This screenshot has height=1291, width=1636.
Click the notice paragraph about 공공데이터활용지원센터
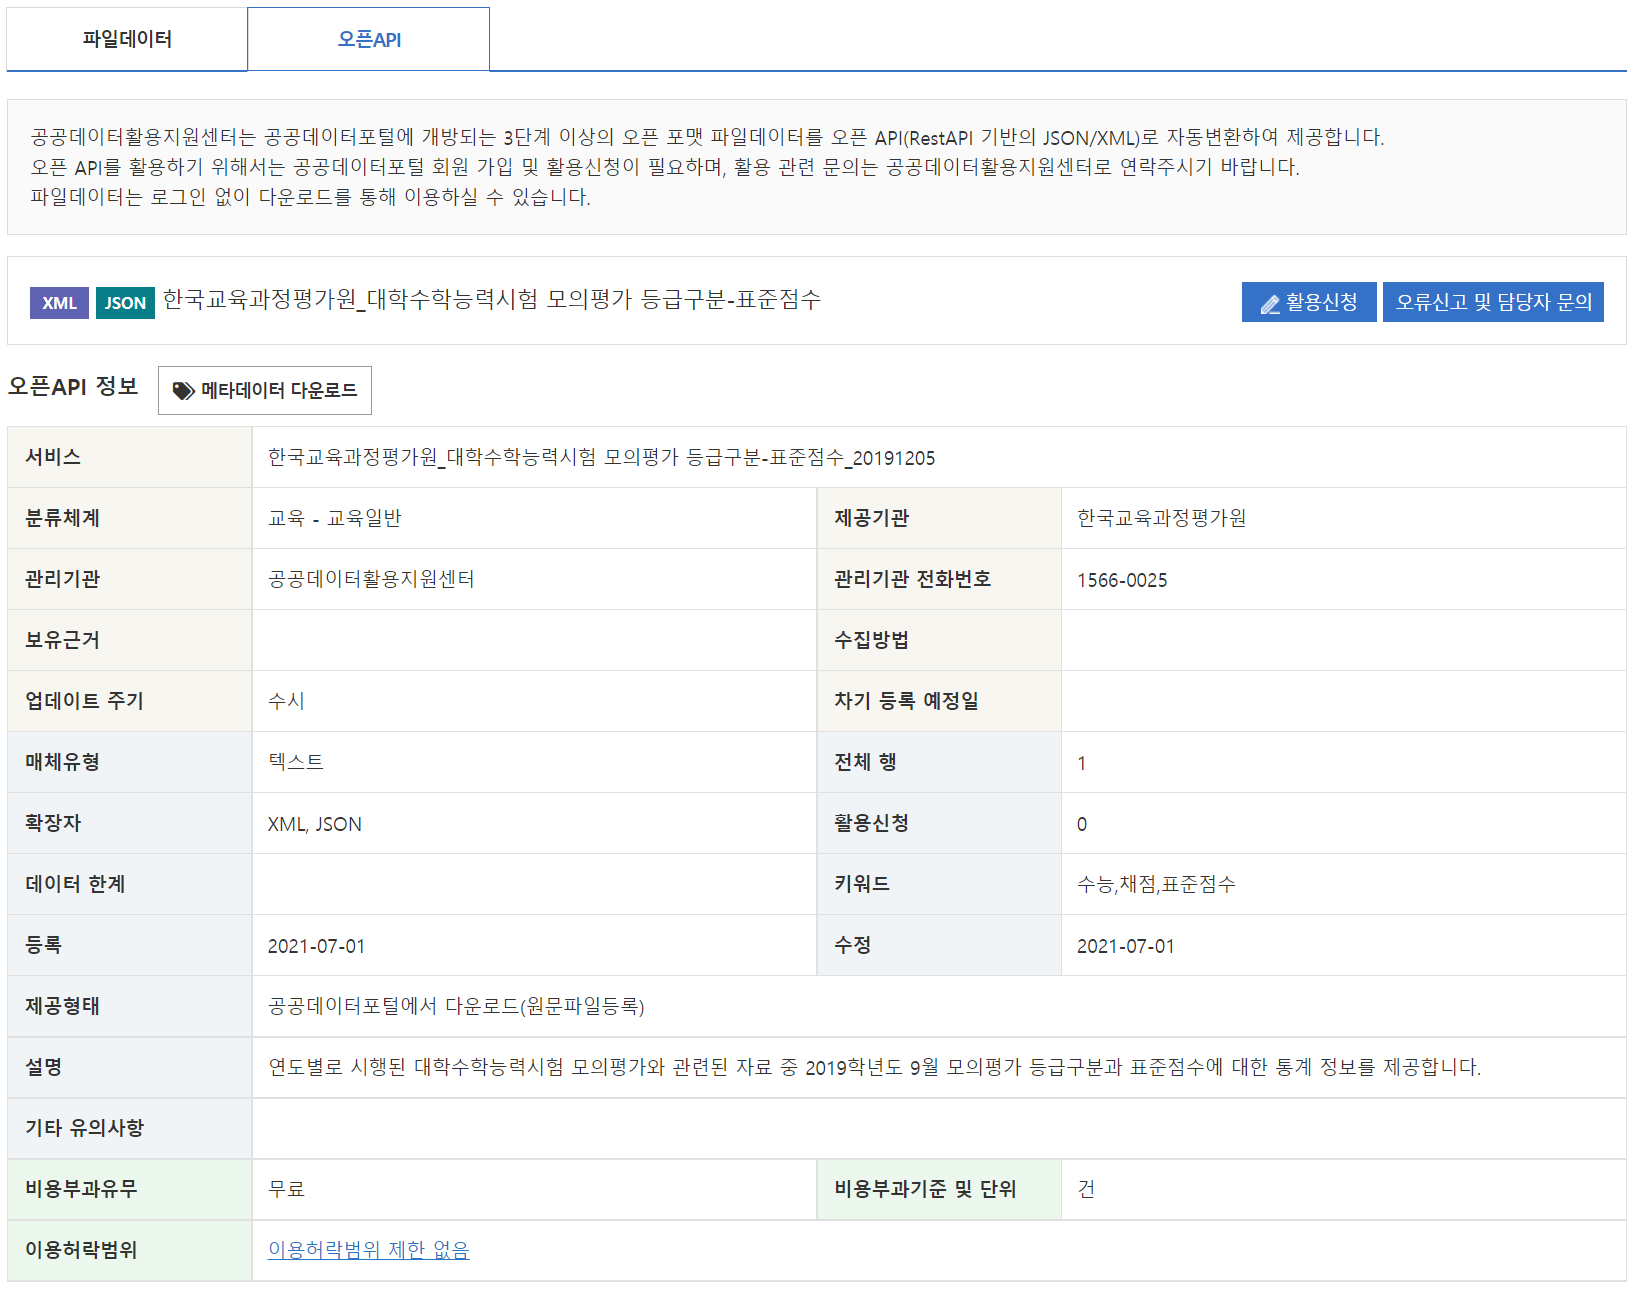pos(707,167)
